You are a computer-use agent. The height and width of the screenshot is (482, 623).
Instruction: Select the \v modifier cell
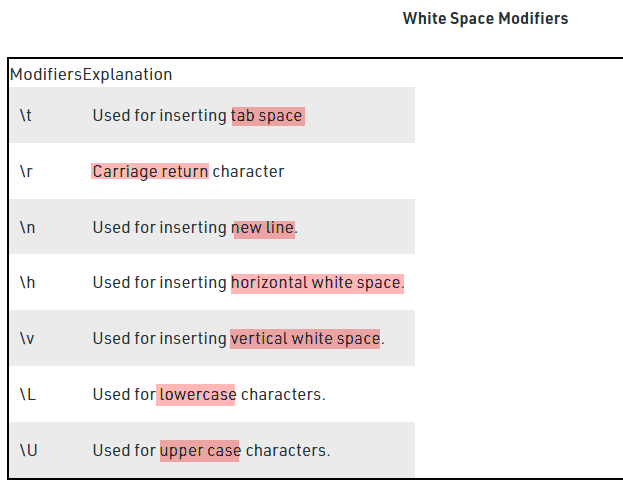(27, 338)
